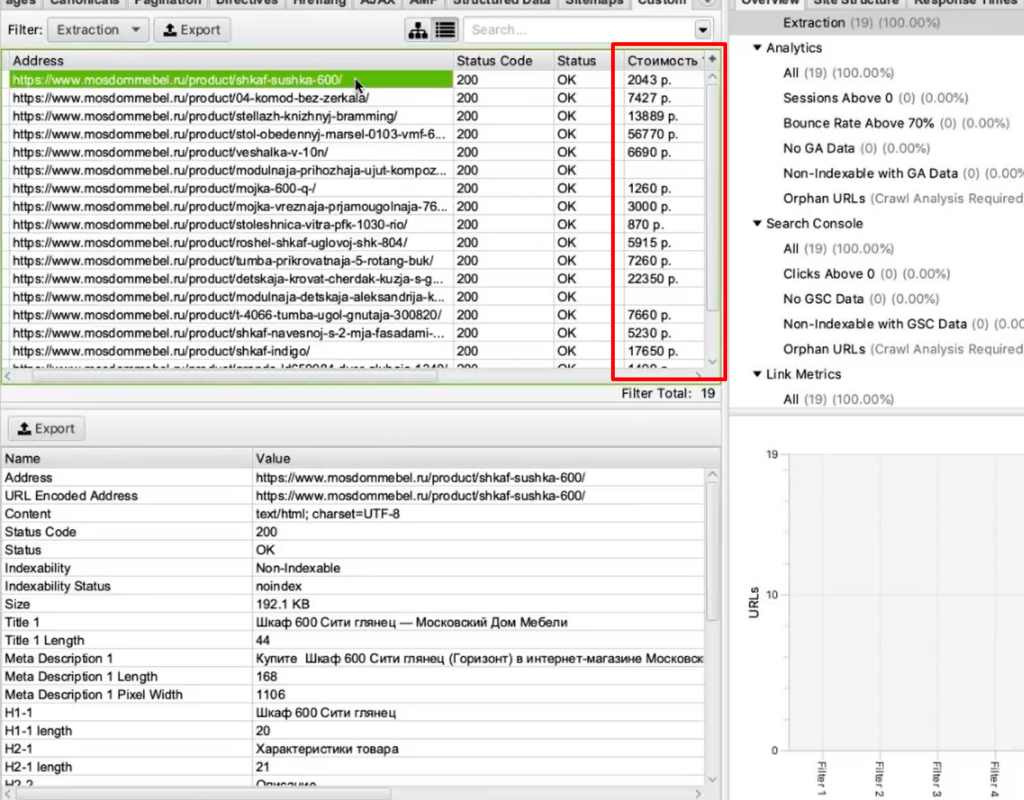This screenshot has width=1024, height=800.
Task: Collapse the Search Console tree section
Action: (x=758, y=224)
